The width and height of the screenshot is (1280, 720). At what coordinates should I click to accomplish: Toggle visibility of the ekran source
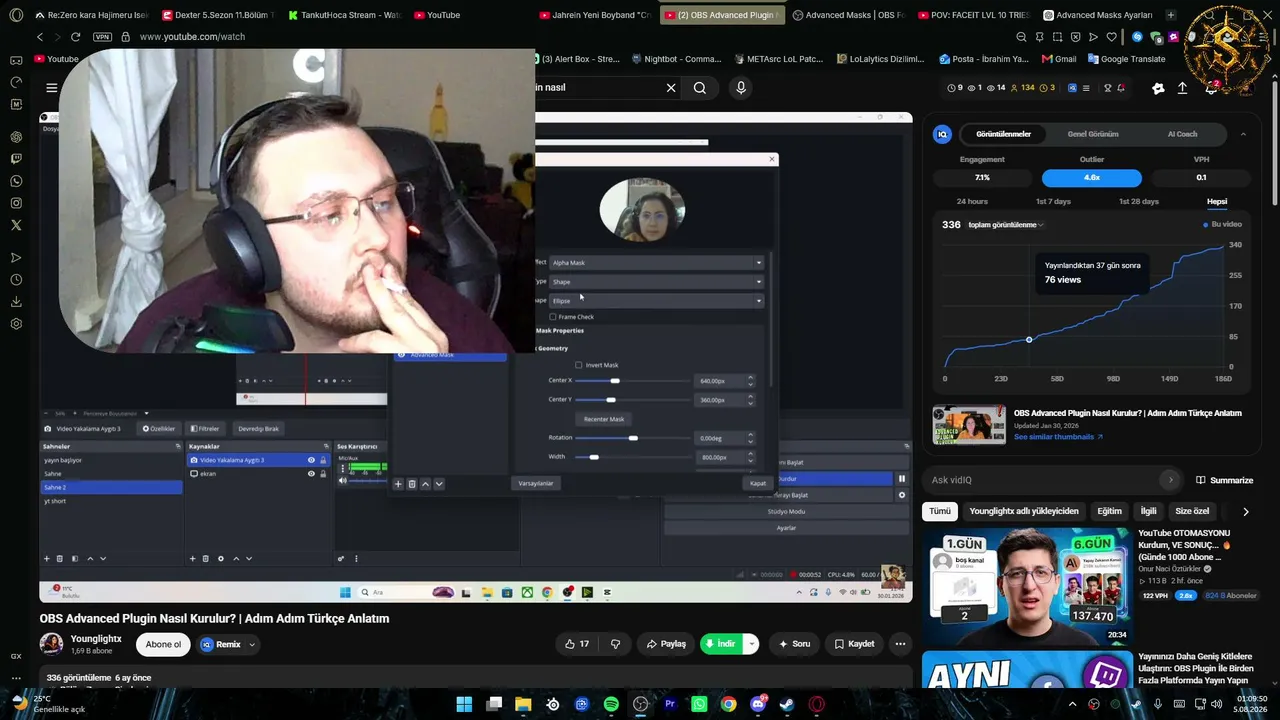tap(311, 473)
